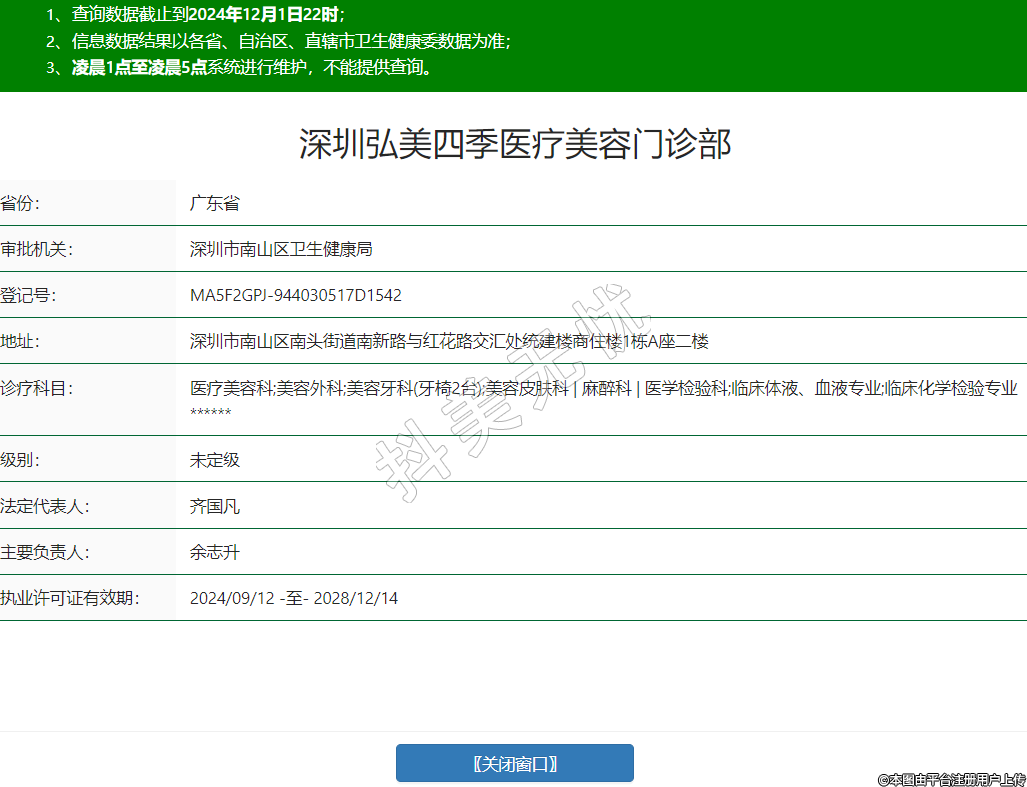Viewport: 1027px width, 787px height.
Task: Click the 诊疗科目 field label
Action: click(37, 388)
